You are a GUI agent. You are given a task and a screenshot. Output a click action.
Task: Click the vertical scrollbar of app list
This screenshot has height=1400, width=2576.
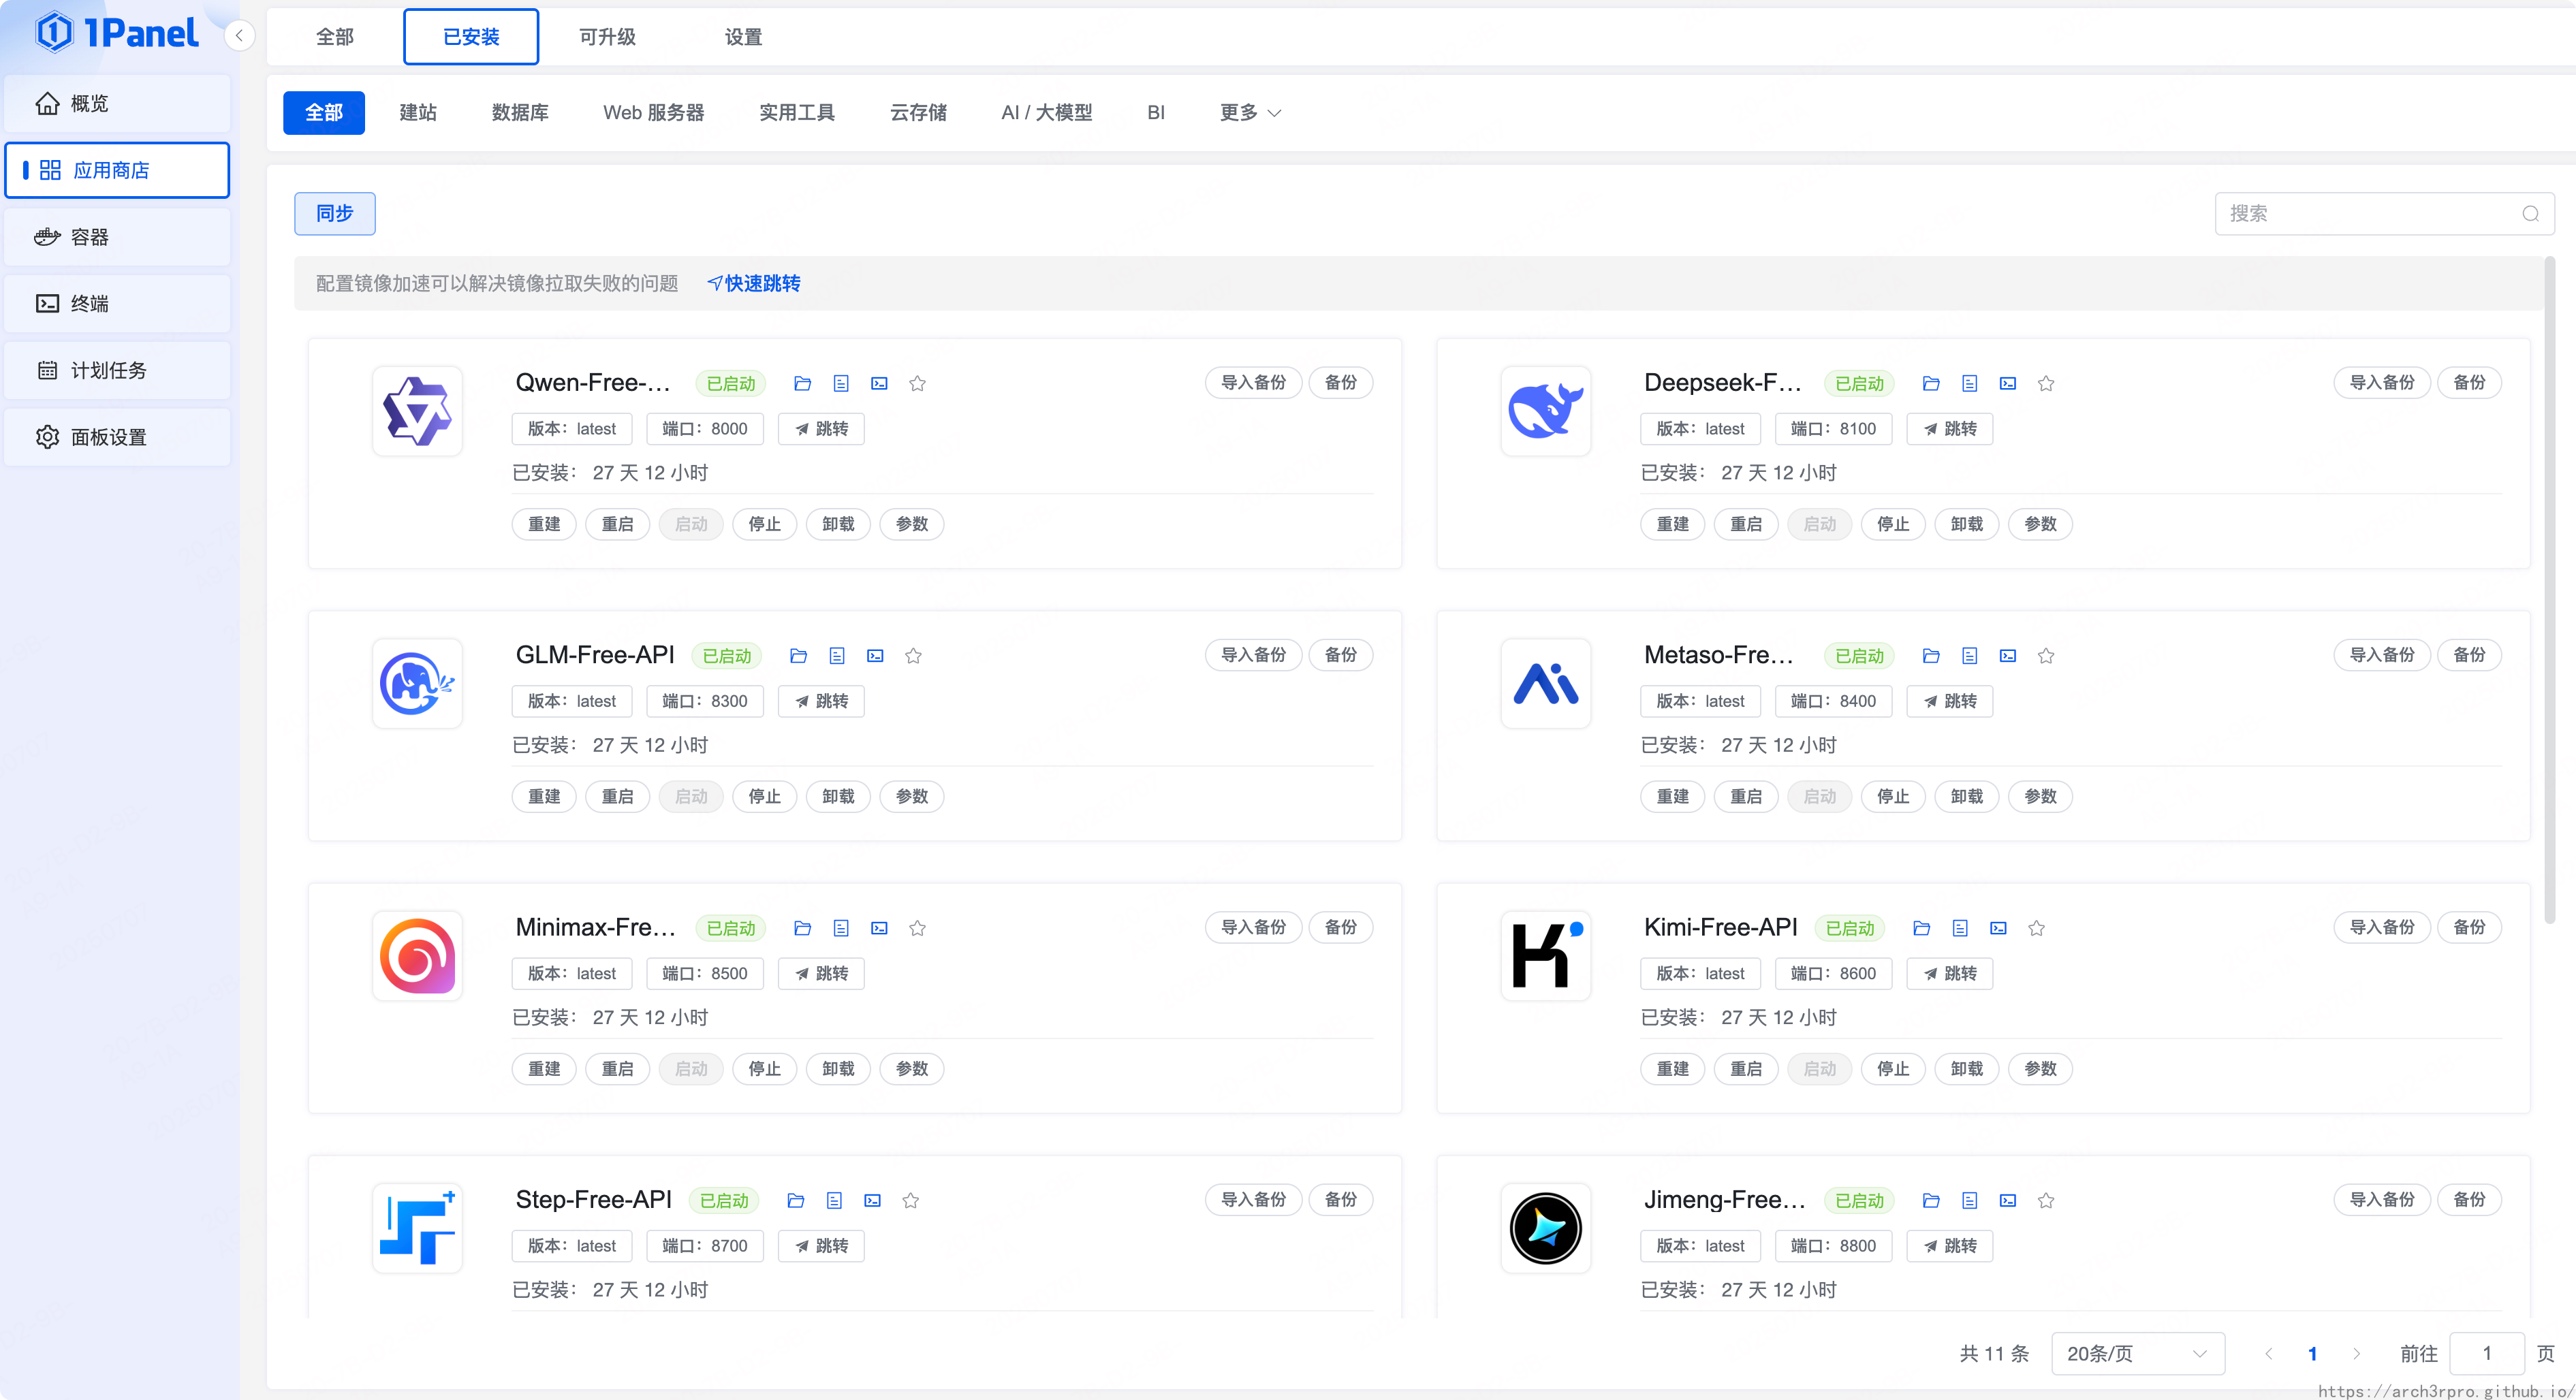point(2549,600)
